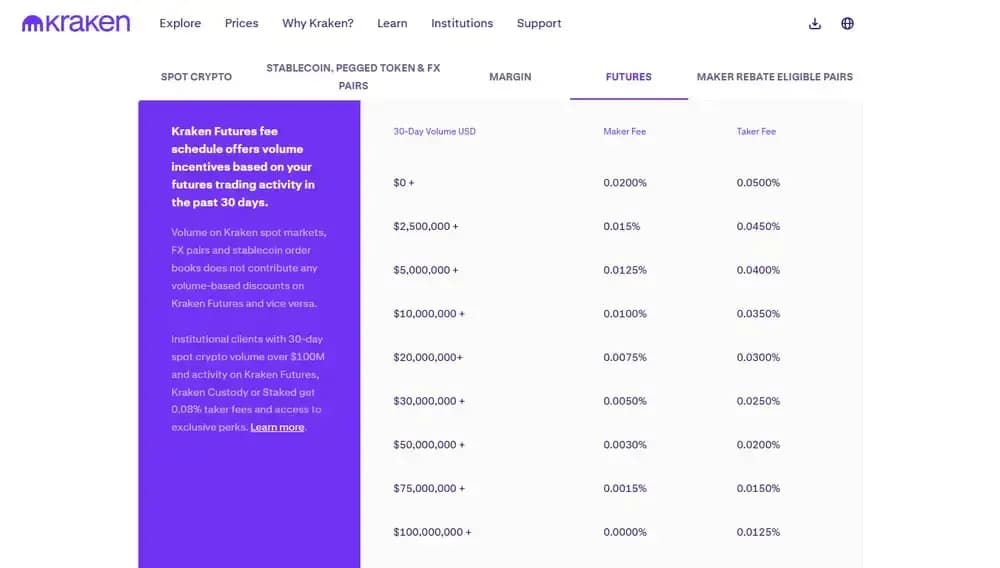Image resolution: width=1000 pixels, height=568 pixels.
Task: Switch to the Spot Crypto tab
Action: (x=196, y=77)
